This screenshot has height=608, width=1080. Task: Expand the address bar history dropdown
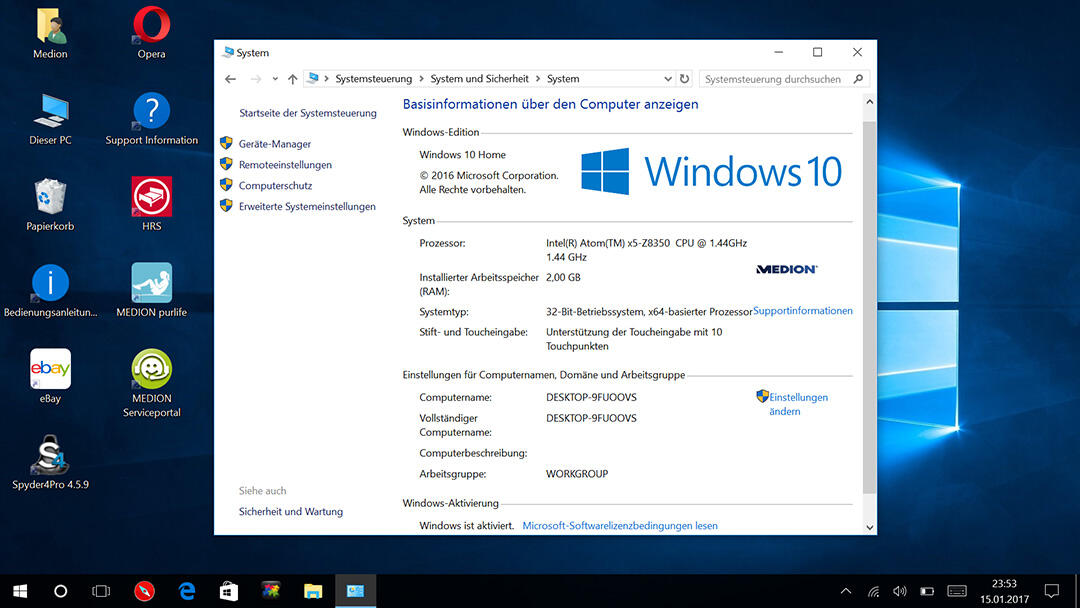668,79
